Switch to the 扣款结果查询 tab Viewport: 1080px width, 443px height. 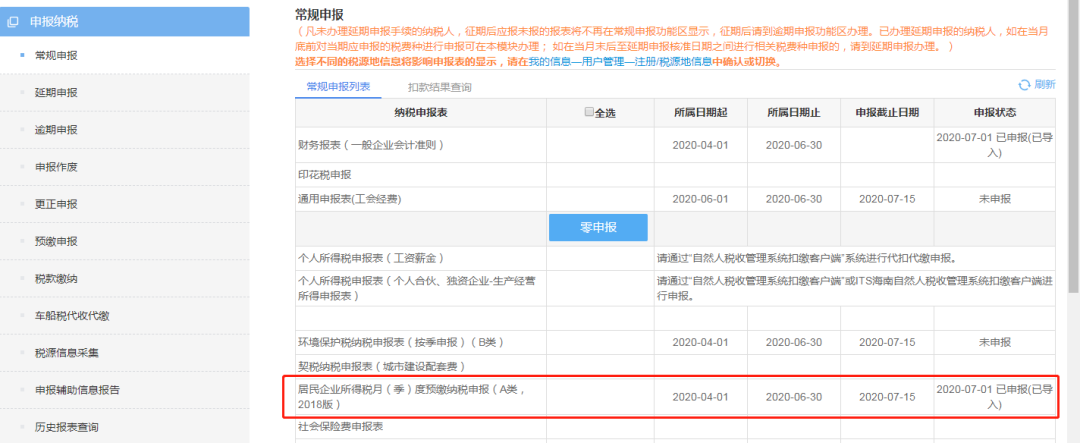point(439,87)
